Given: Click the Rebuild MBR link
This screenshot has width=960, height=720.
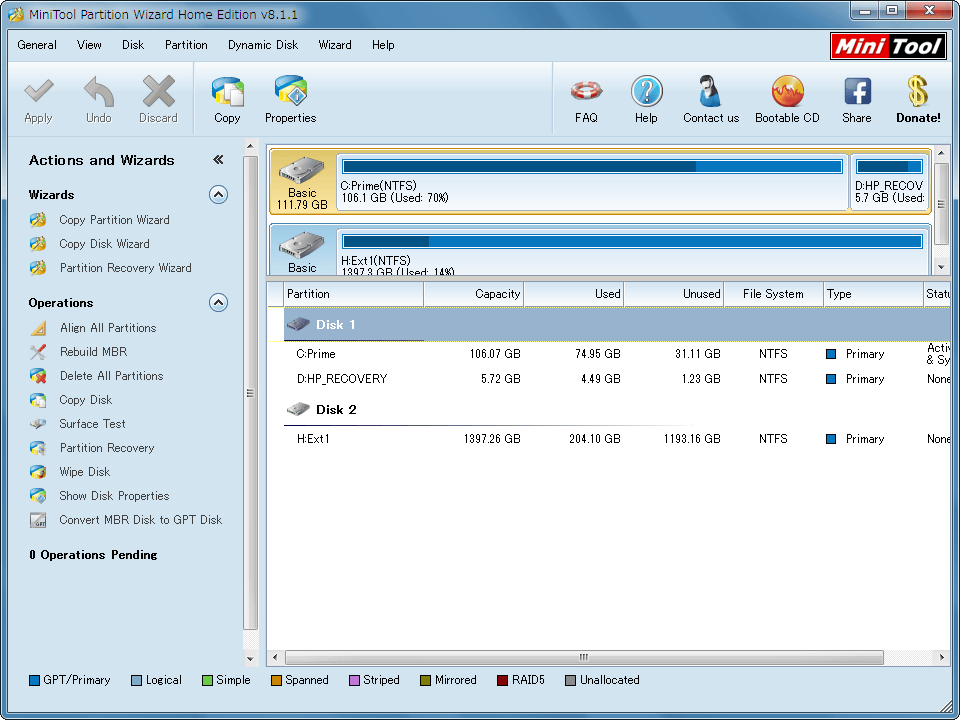Looking at the screenshot, I should 94,352.
